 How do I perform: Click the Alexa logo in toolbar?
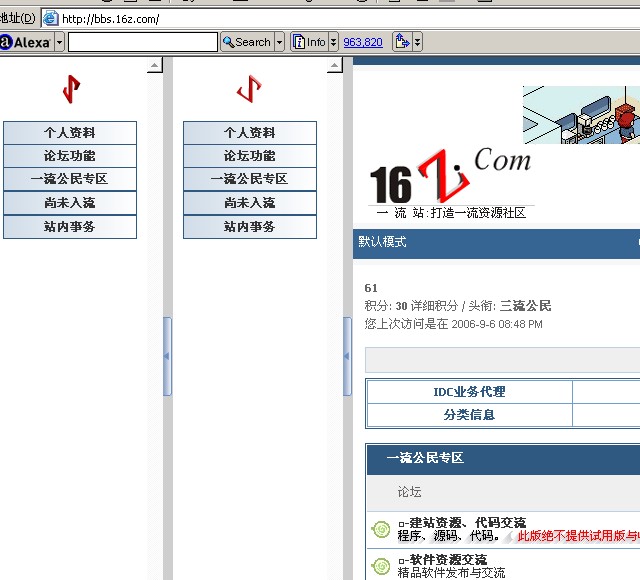[25, 42]
